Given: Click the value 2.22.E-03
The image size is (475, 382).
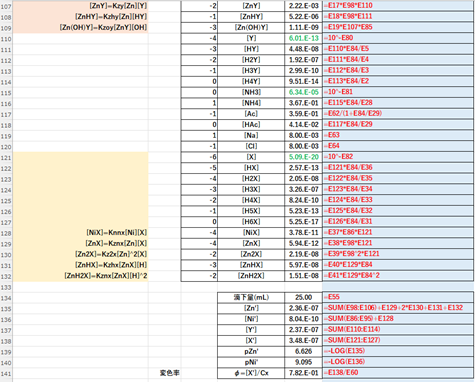Looking at the screenshot, I should (303, 6).
